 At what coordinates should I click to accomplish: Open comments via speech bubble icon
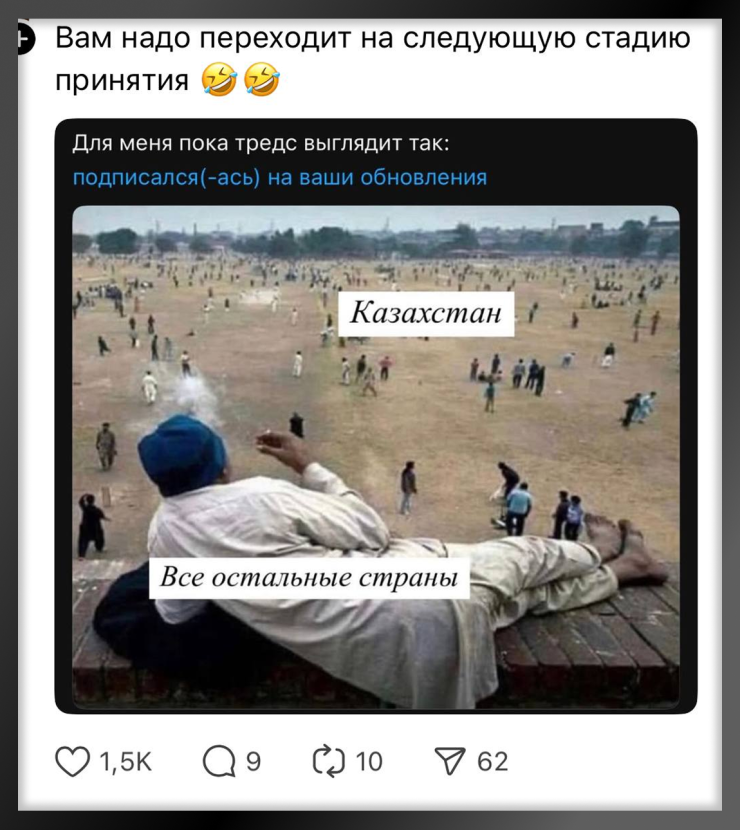(x=219, y=761)
